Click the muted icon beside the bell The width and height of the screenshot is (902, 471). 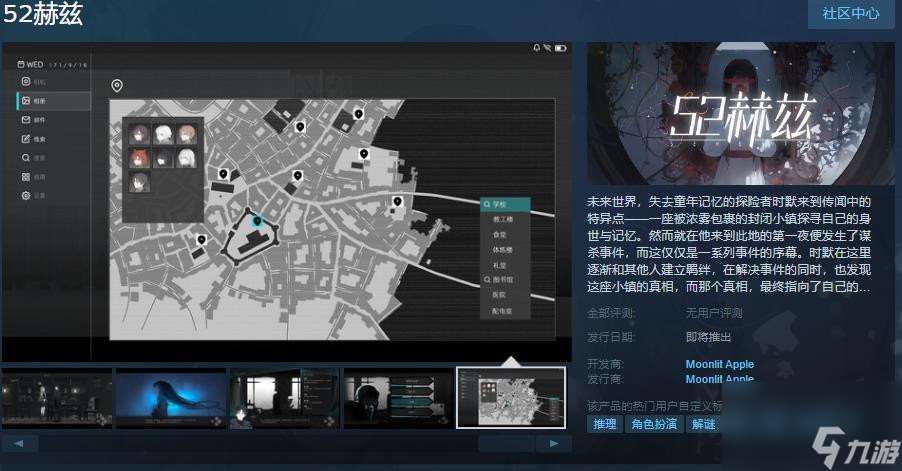click(548, 48)
